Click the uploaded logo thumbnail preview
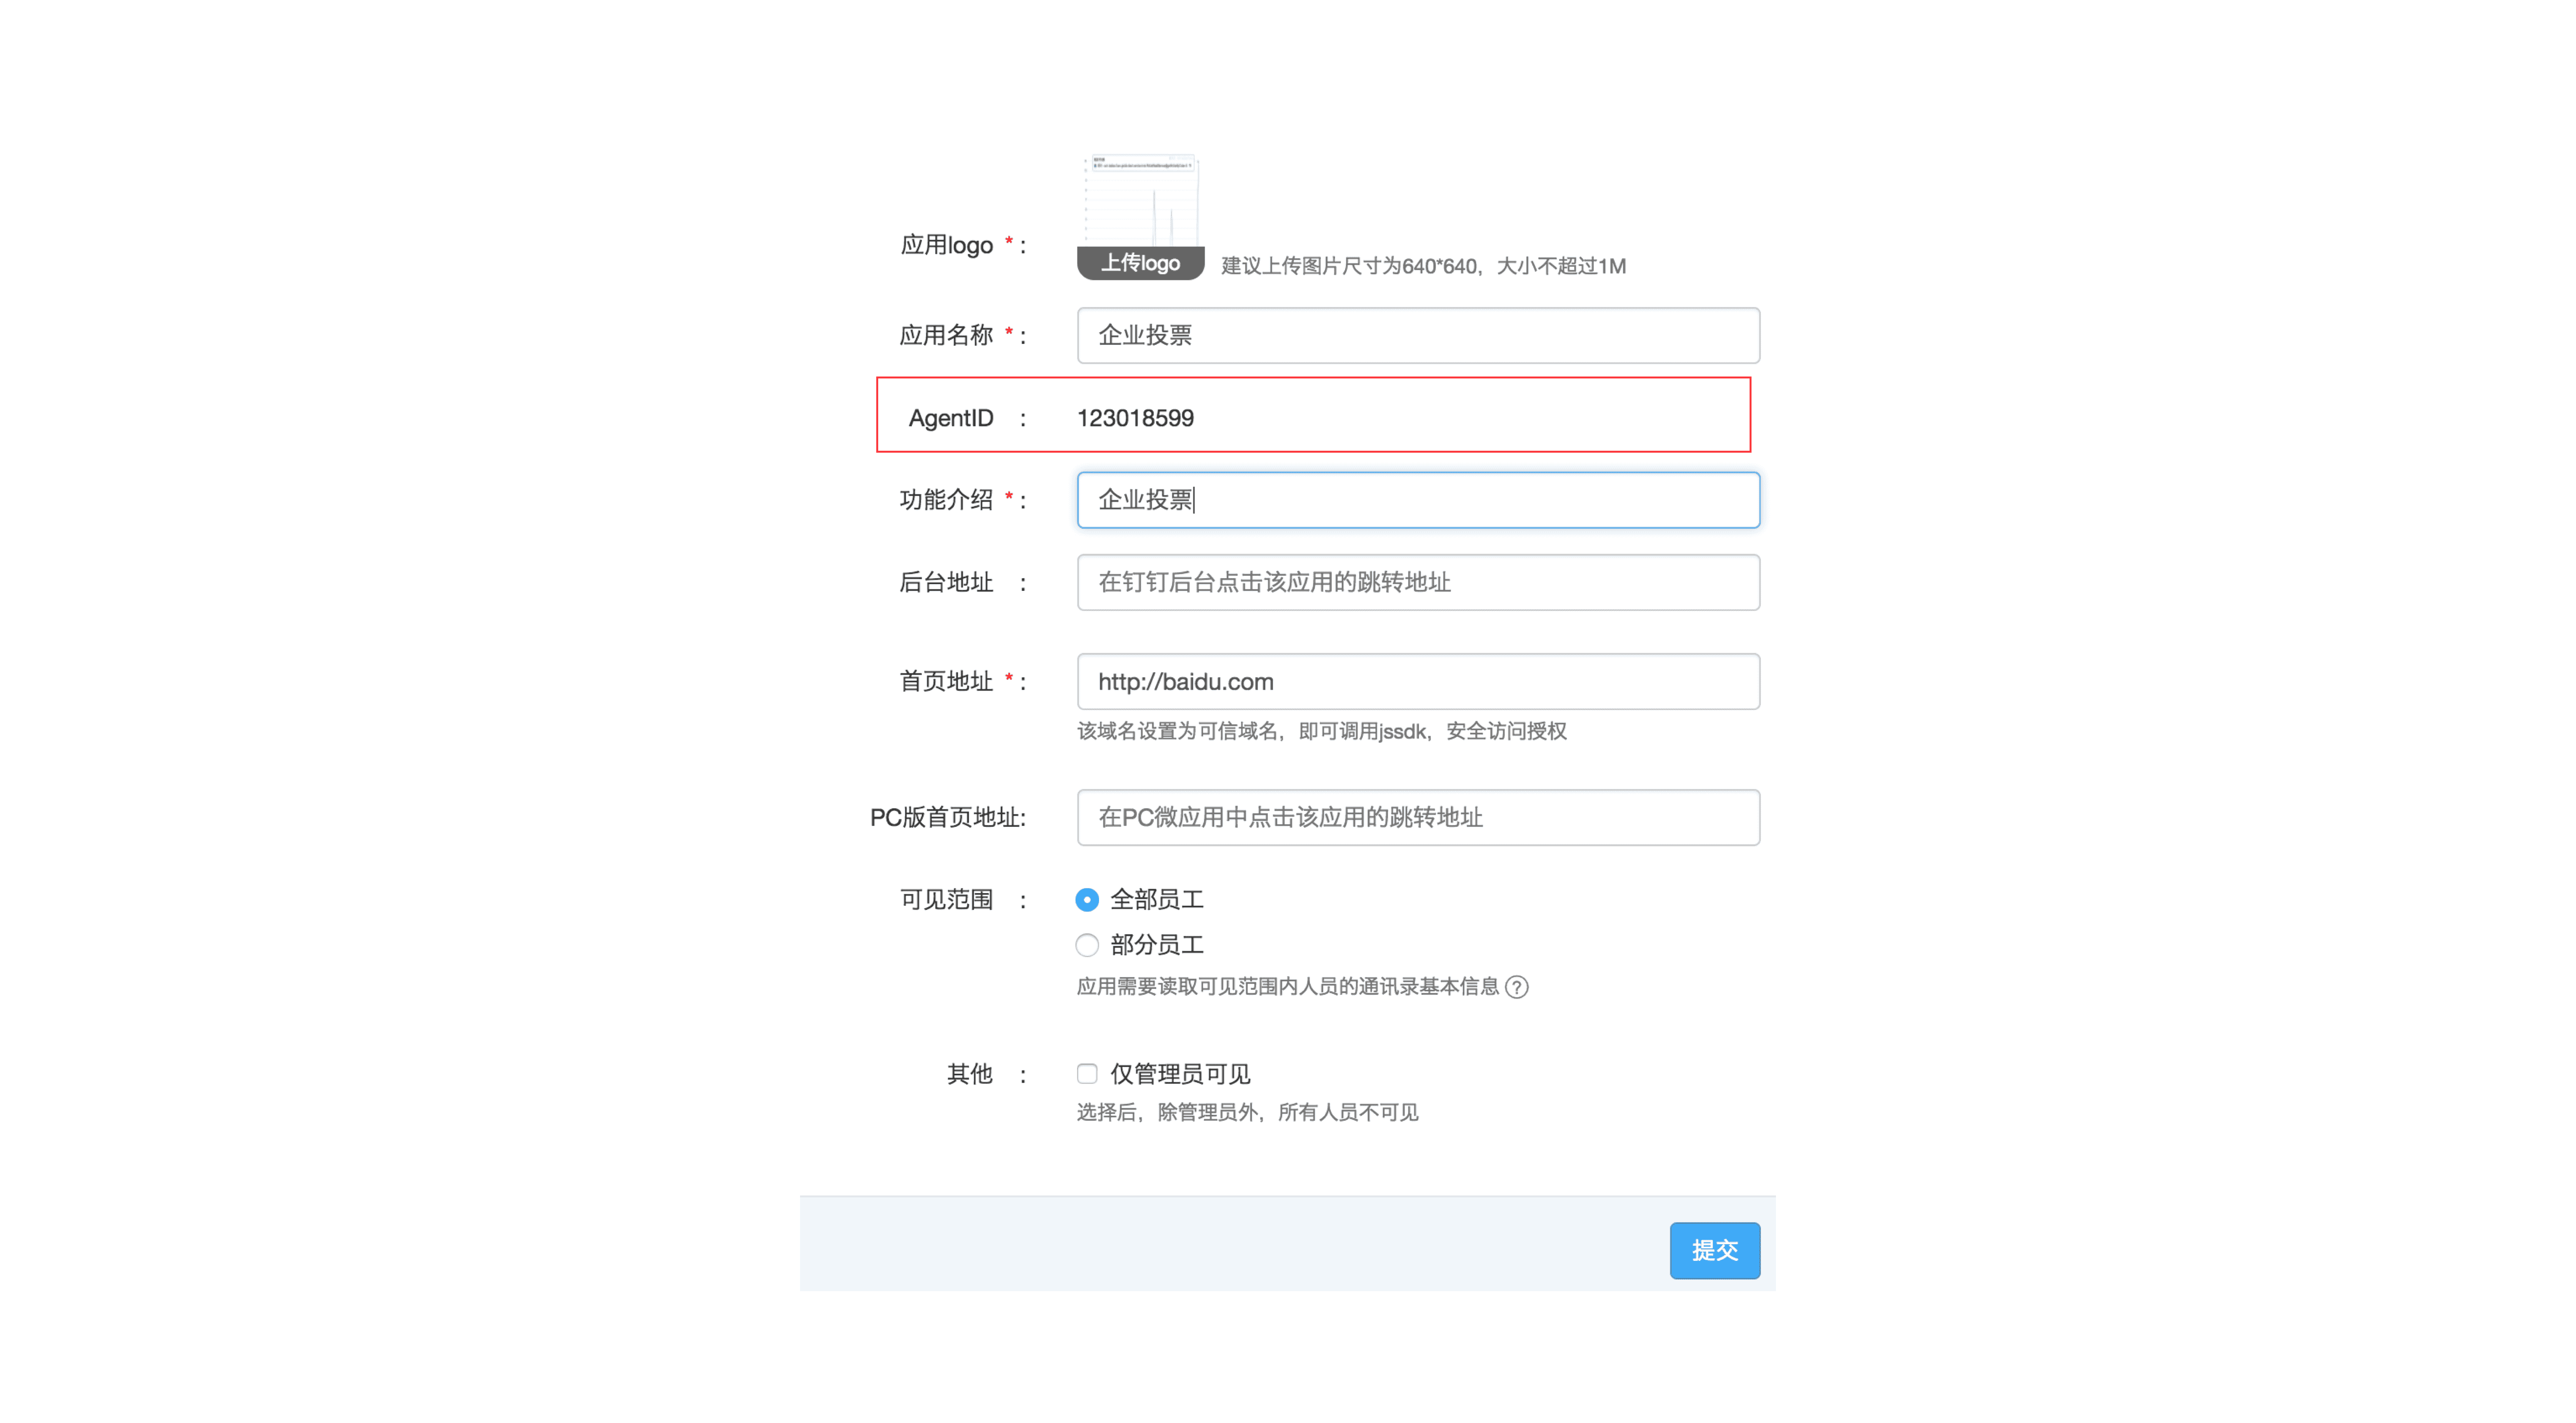 point(1141,201)
